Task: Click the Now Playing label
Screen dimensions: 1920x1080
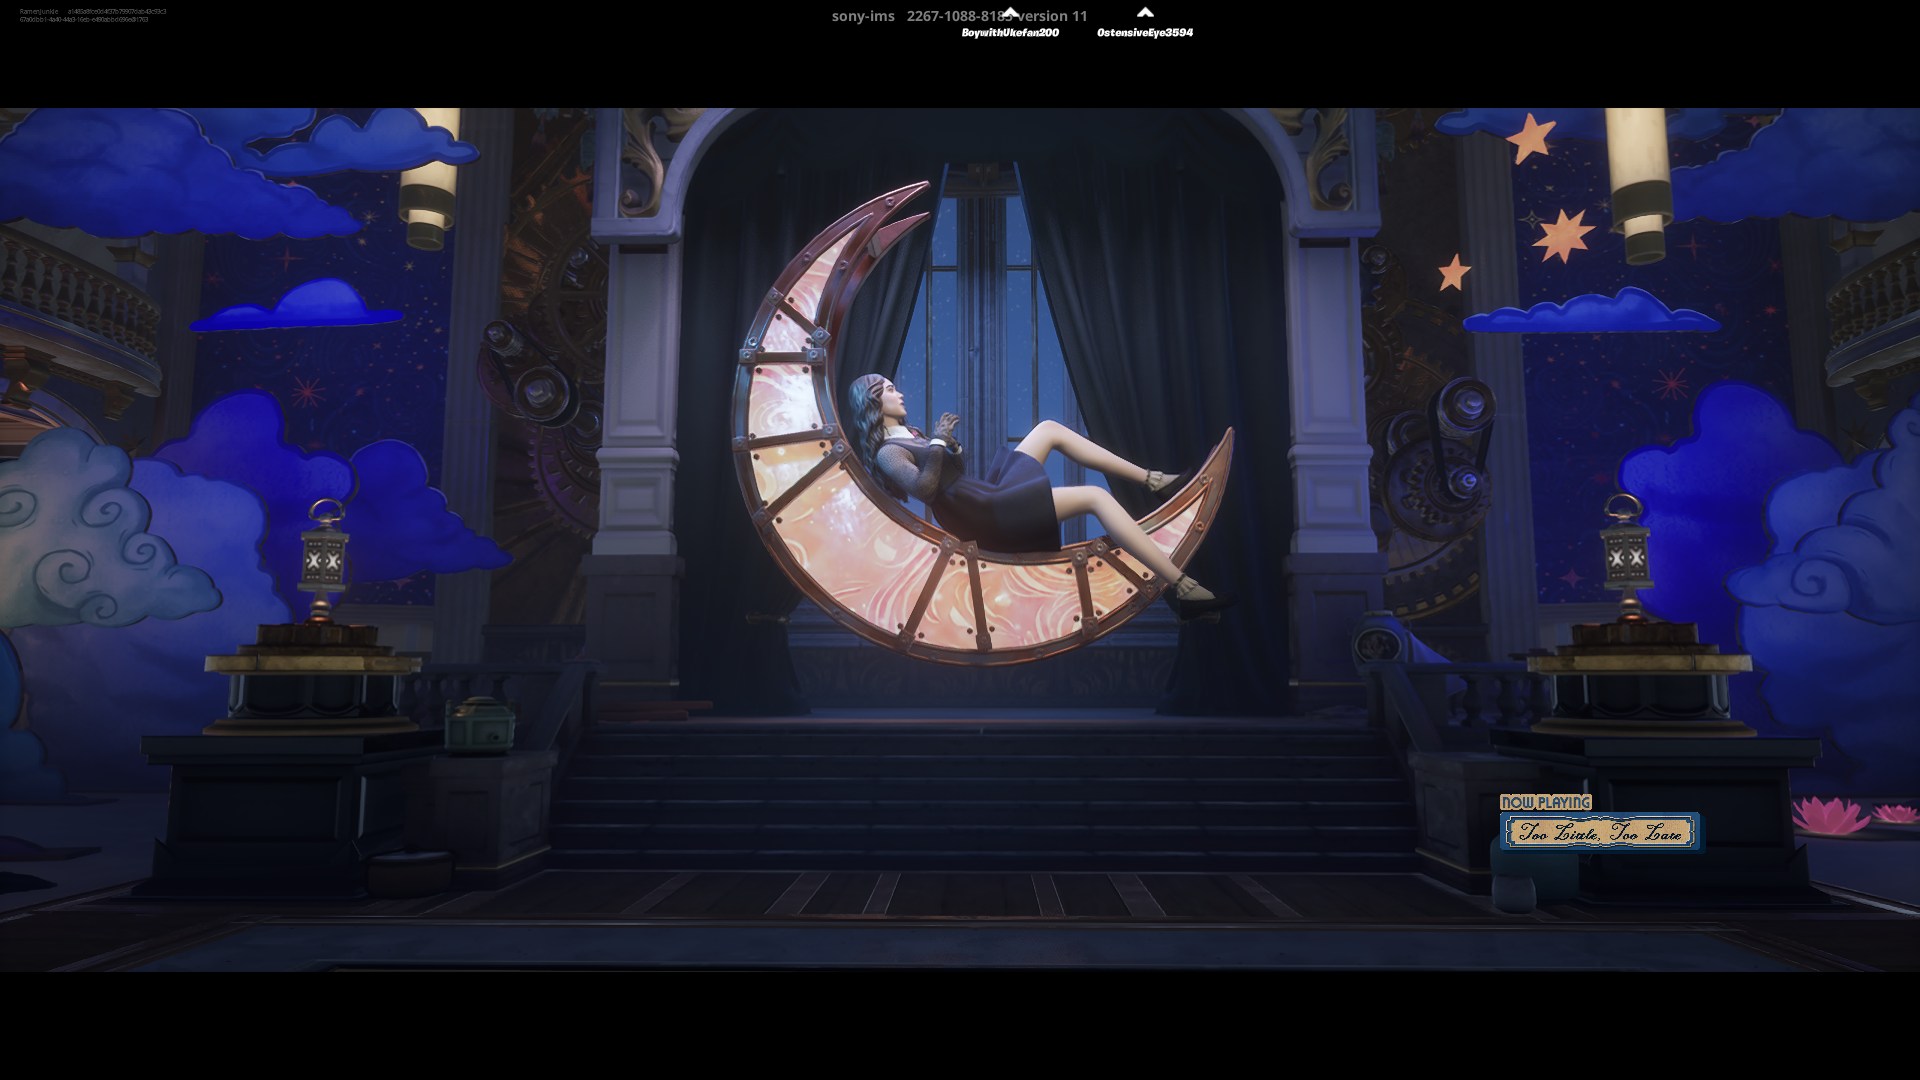Action: (1545, 802)
